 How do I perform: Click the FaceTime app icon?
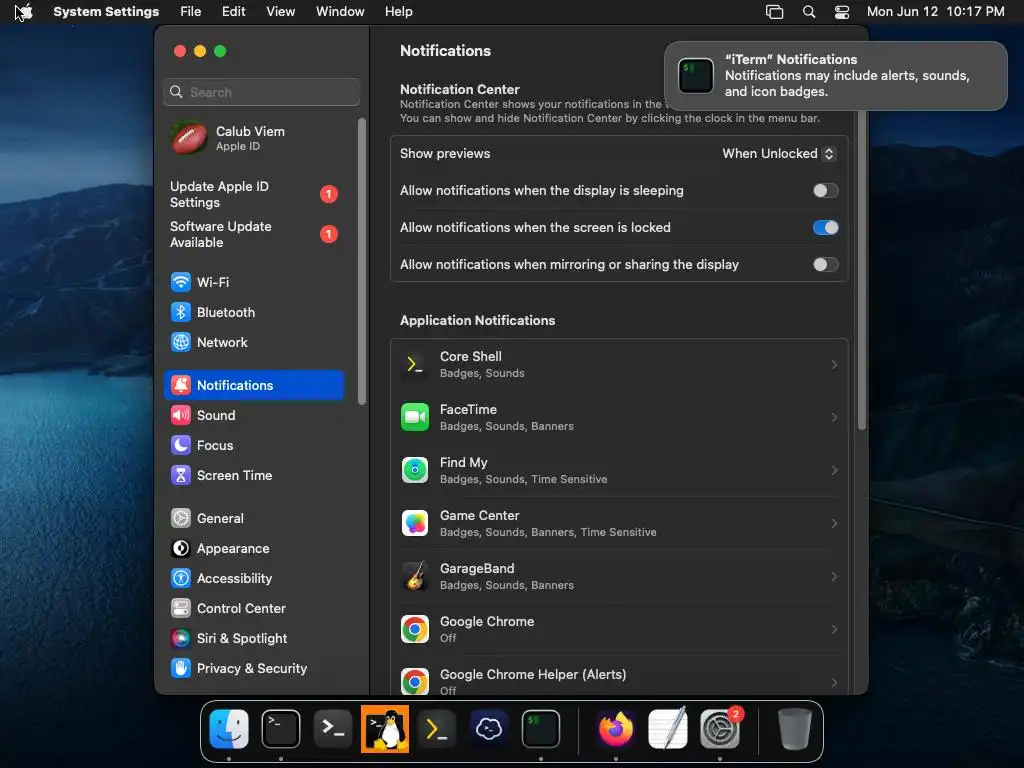(415, 417)
